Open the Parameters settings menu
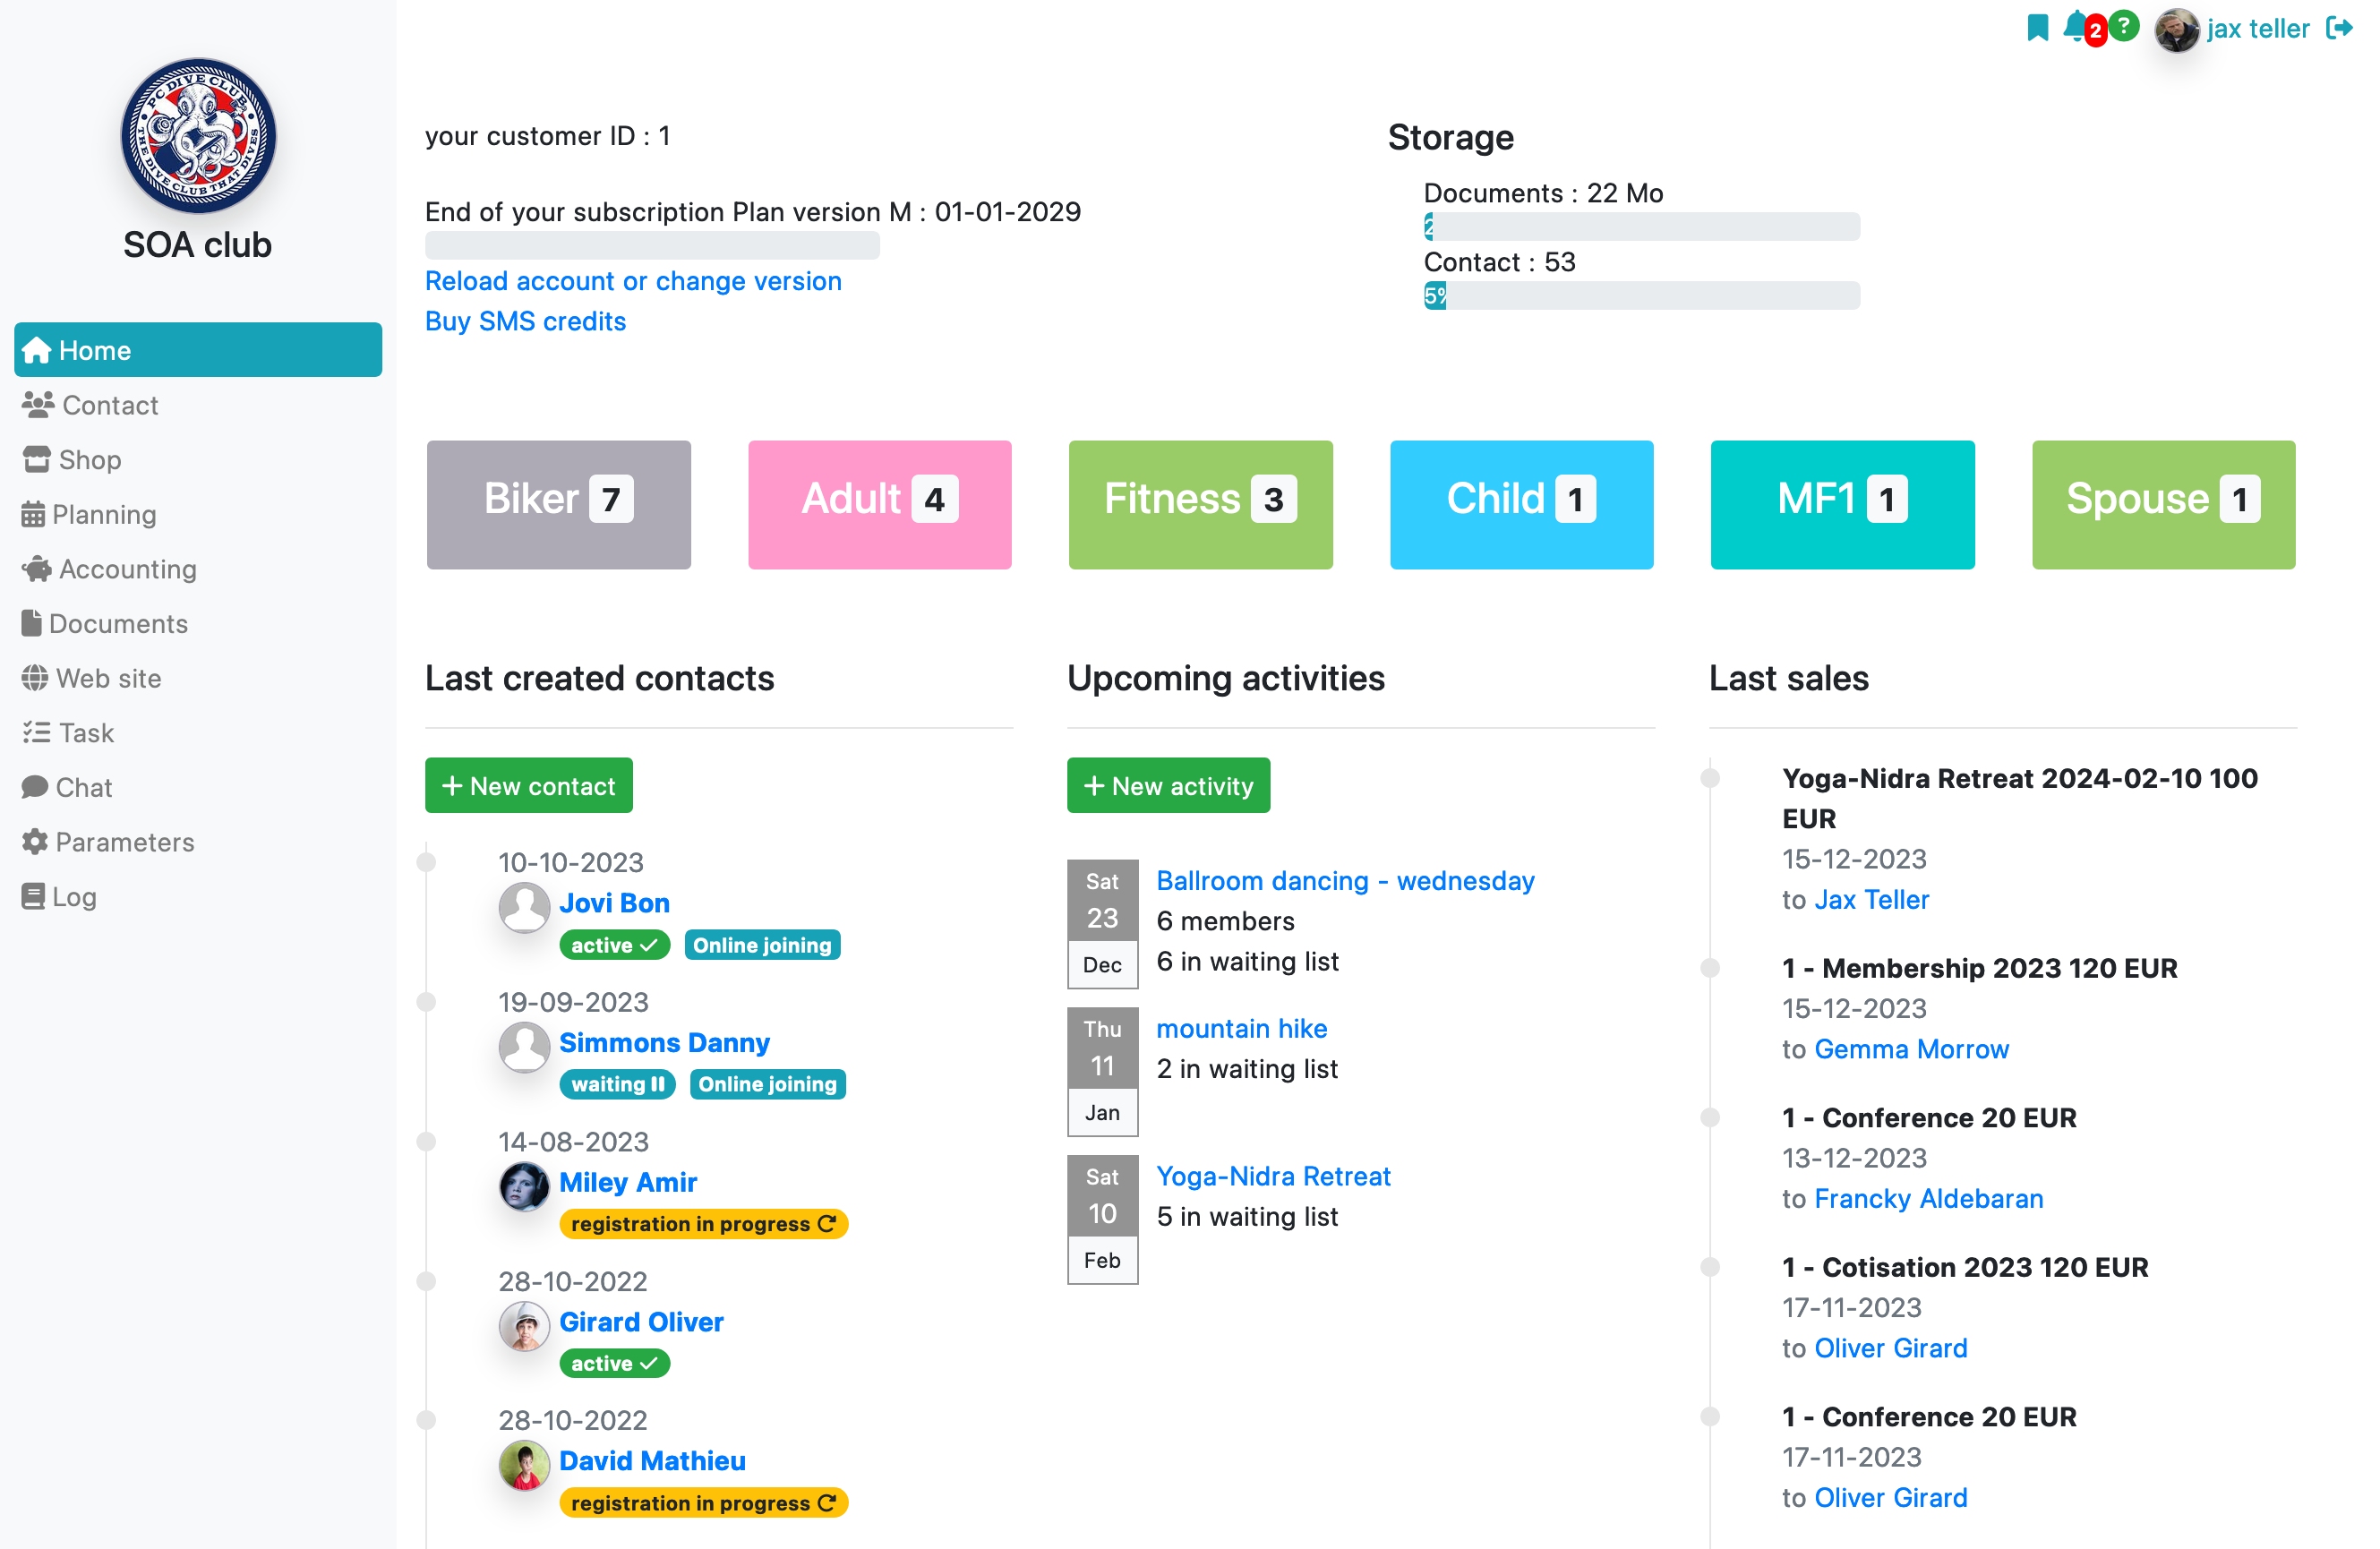Image resolution: width=2380 pixels, height=1549 pixels. coord(124,842)
